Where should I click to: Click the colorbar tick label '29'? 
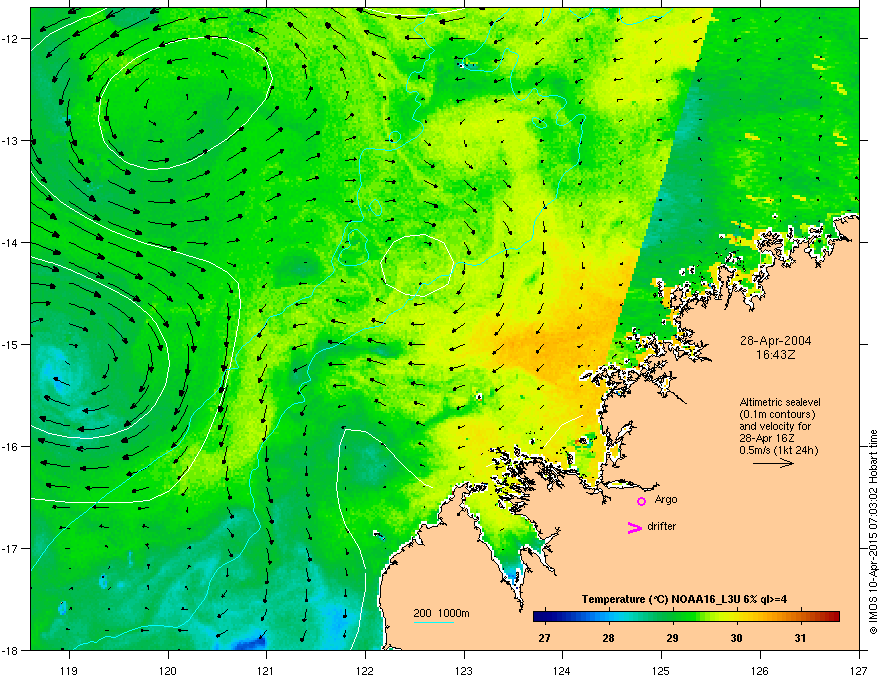click(x=672, y=638)
